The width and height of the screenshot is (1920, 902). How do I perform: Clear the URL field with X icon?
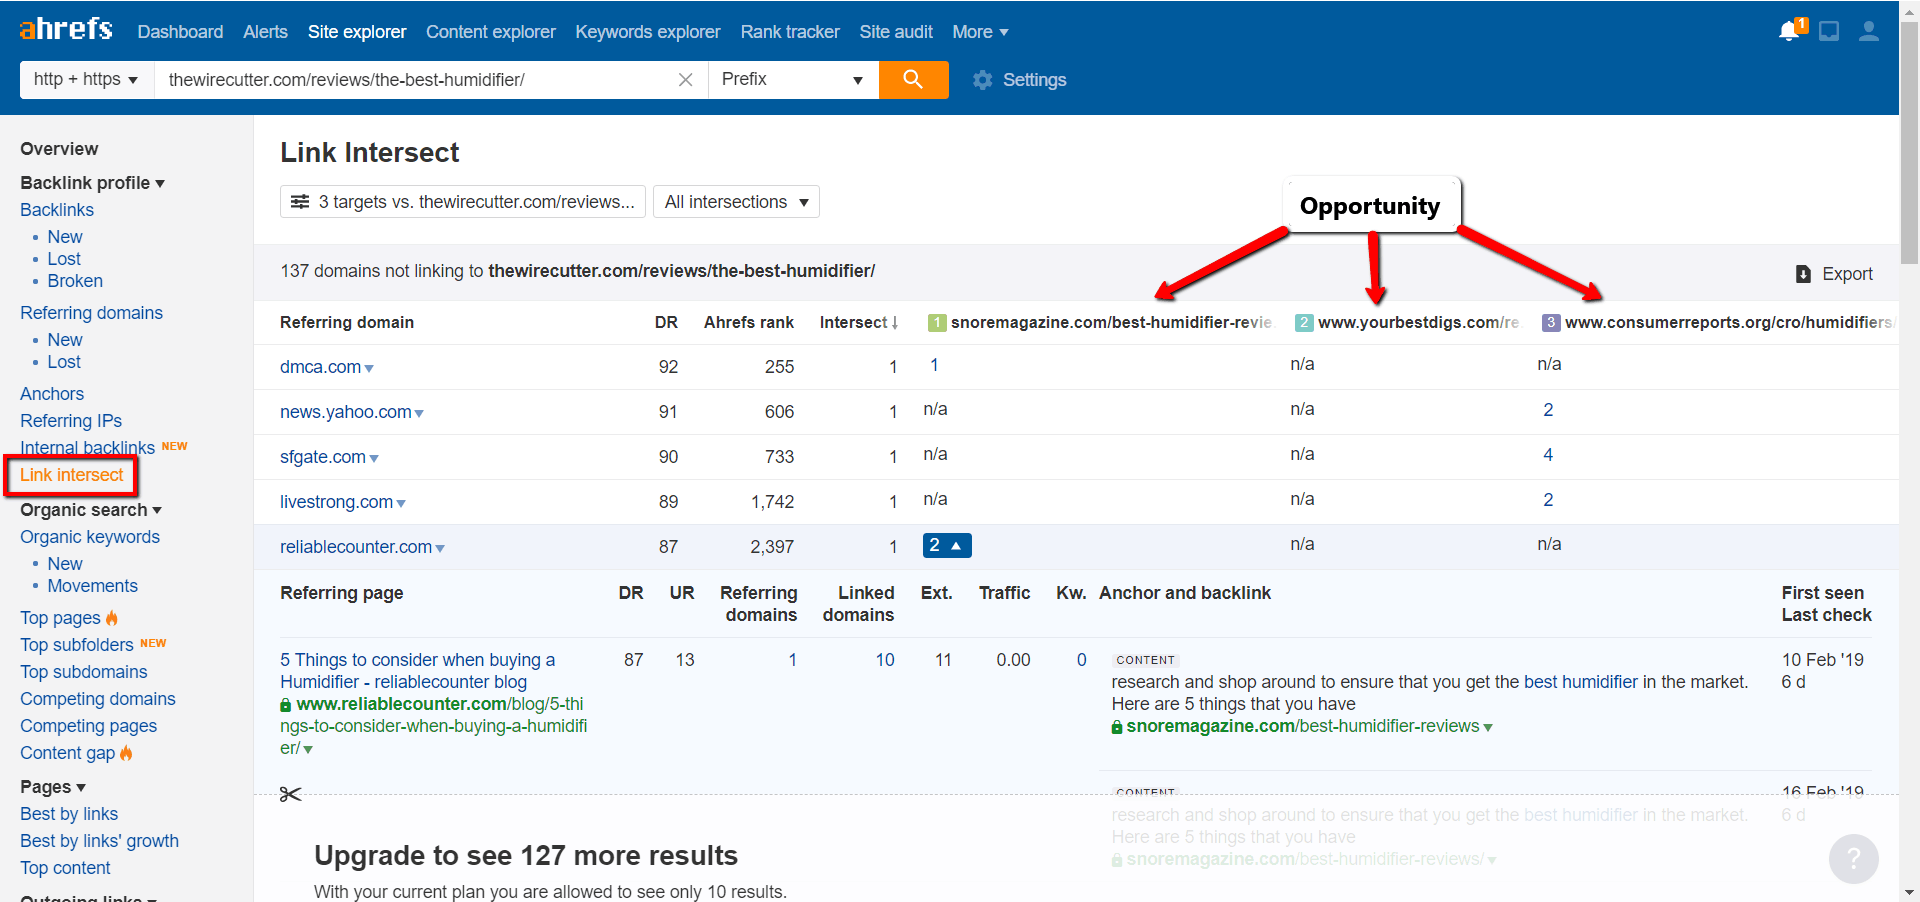[x=685, y=80]
